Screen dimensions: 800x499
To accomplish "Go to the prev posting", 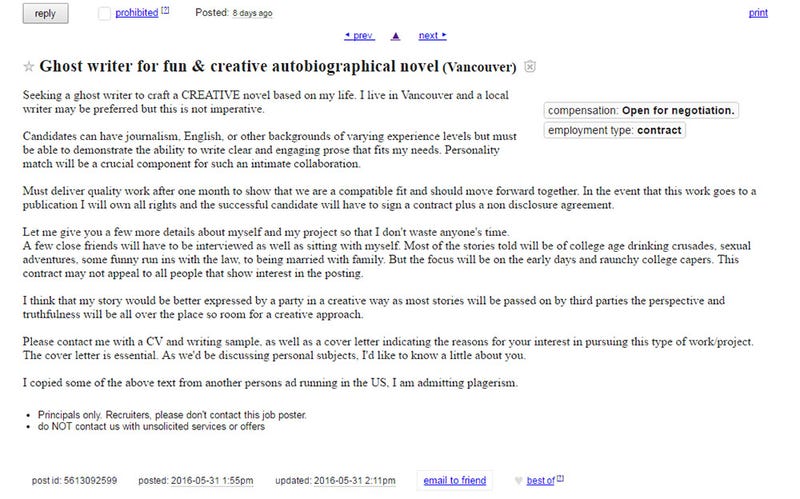I will [x=359, y=36].
